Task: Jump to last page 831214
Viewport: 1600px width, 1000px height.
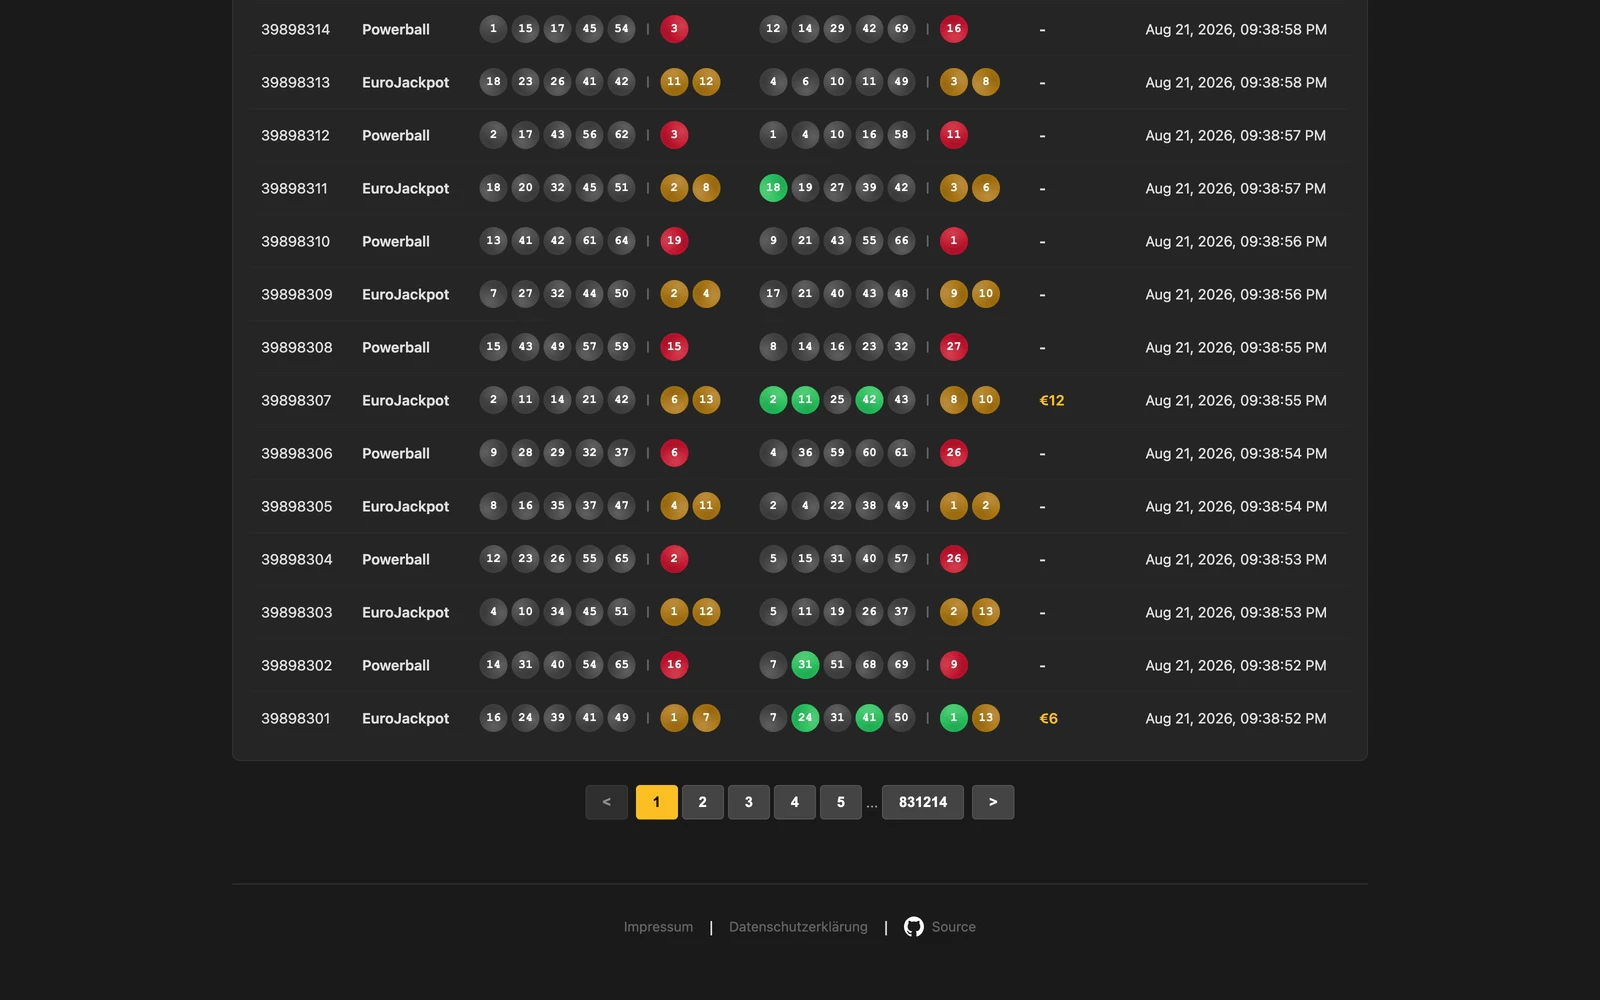Action: 923,802
